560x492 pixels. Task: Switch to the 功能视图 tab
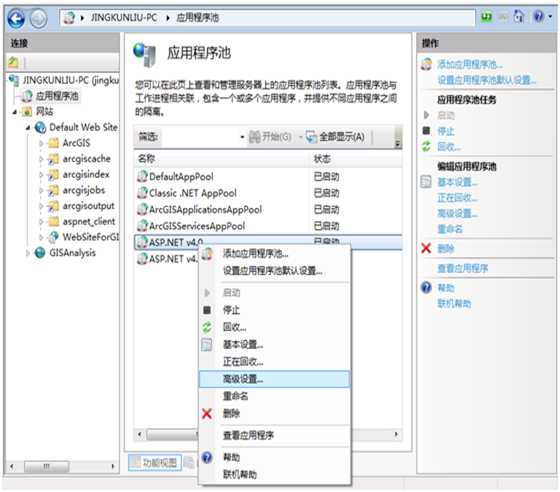click(x=155, y=463)
